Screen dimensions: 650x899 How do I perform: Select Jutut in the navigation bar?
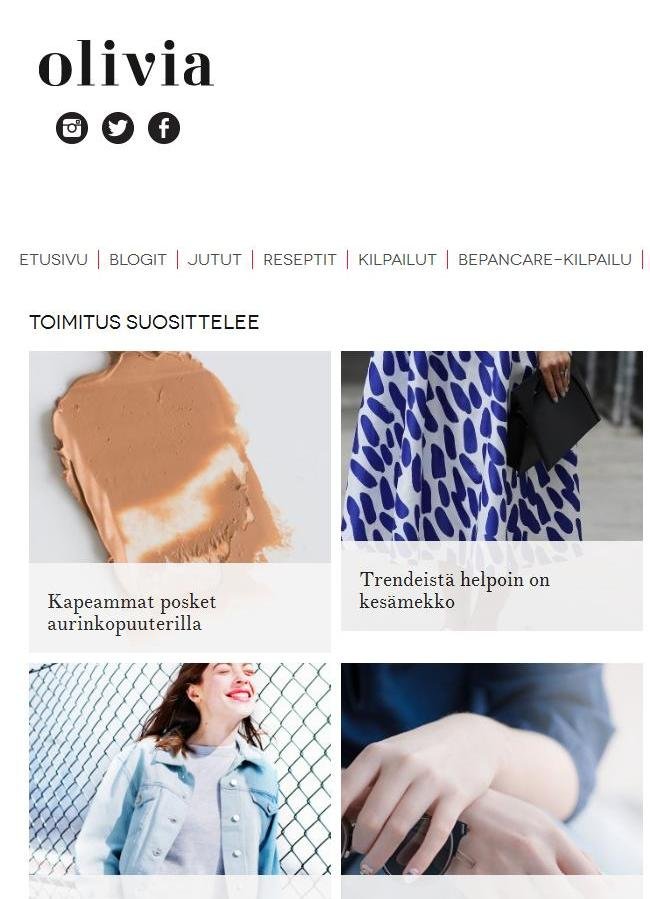(x=215, y=260)
